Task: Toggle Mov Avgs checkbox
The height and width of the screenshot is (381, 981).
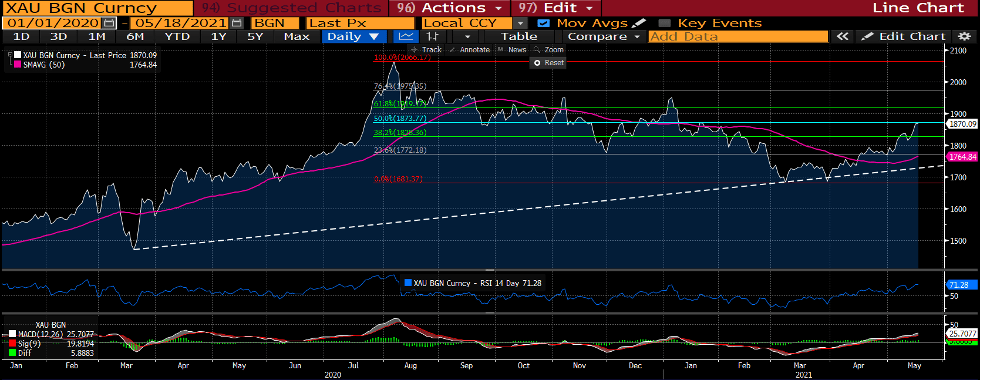Action: pos(544,23)
